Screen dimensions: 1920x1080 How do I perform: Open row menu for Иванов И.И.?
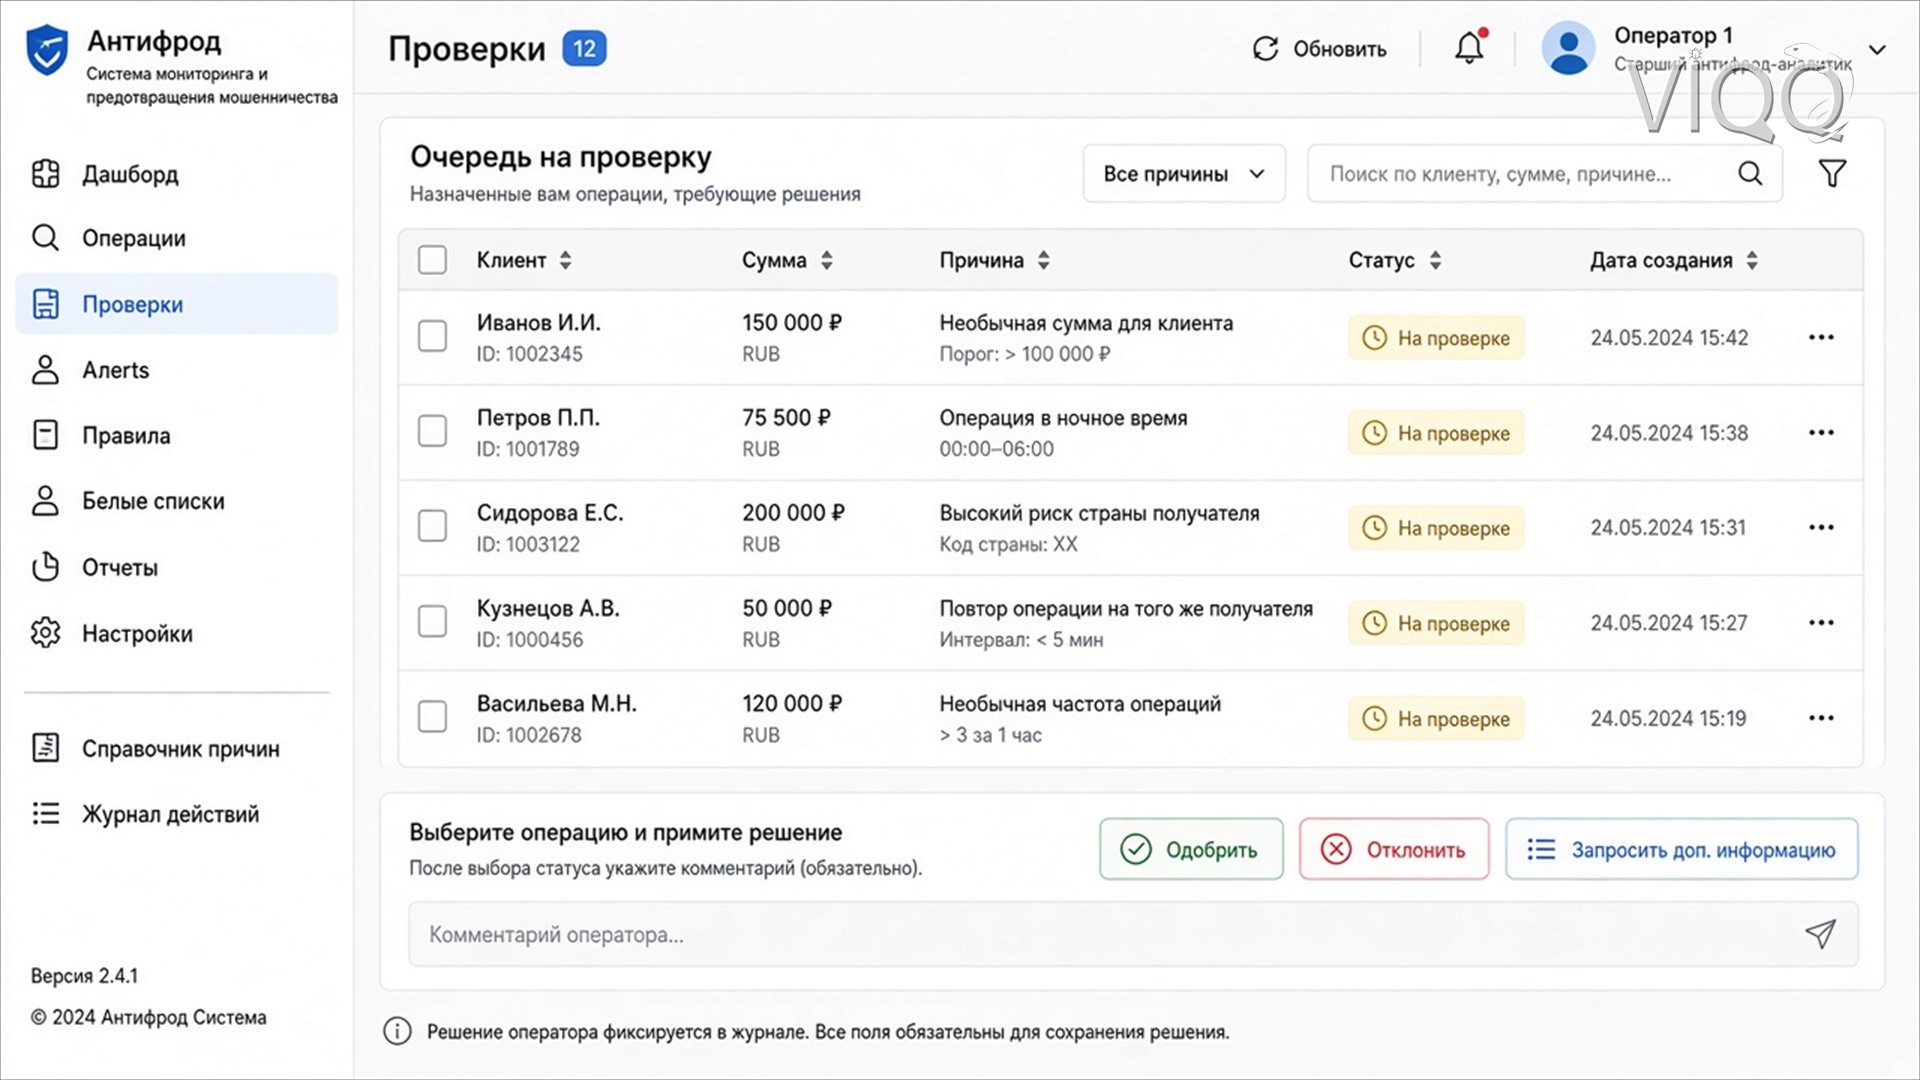tap(1821, 338)
